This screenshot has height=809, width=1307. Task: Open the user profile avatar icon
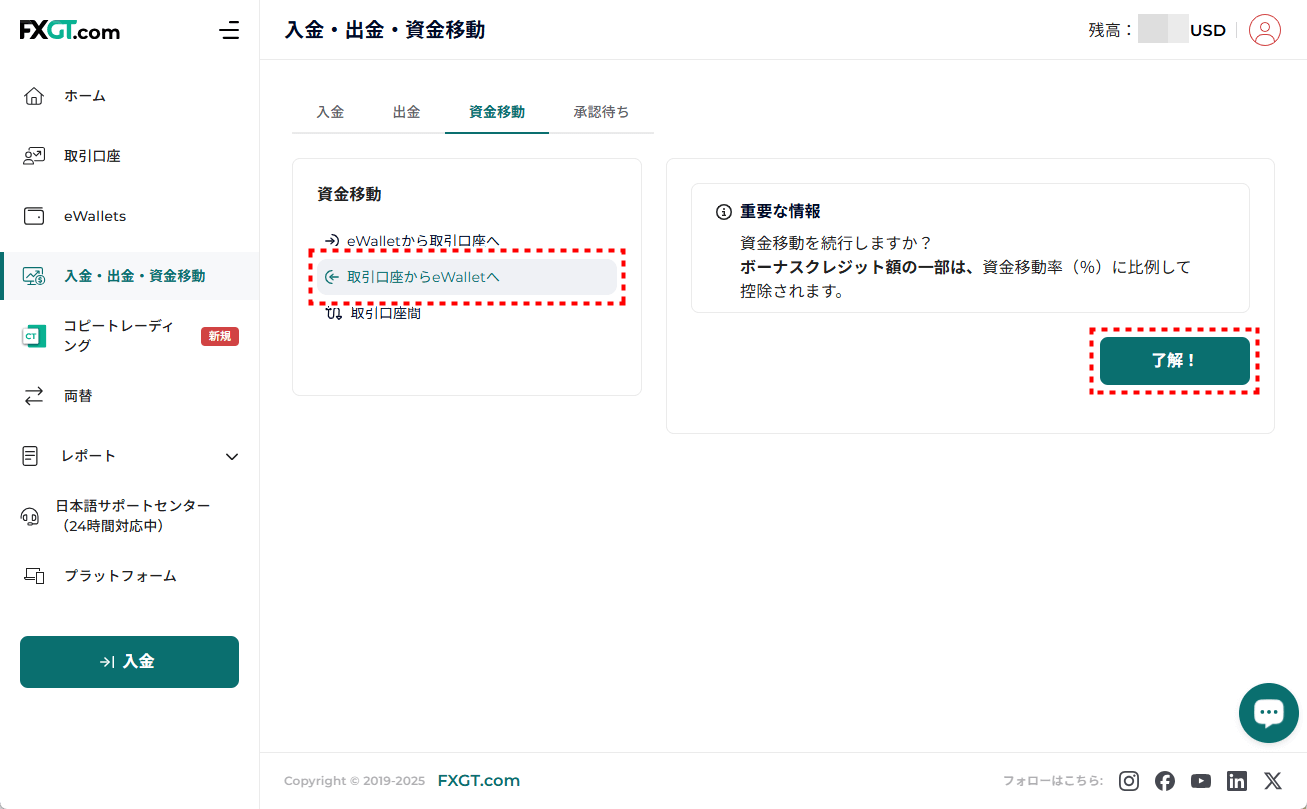tap(1265, 30)
